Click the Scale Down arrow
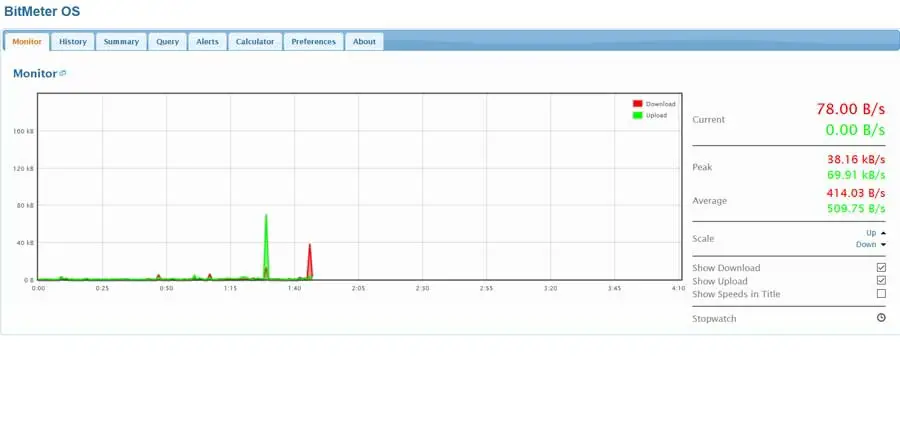The height and width of the screenshot is (428, 900). [883, 244]
